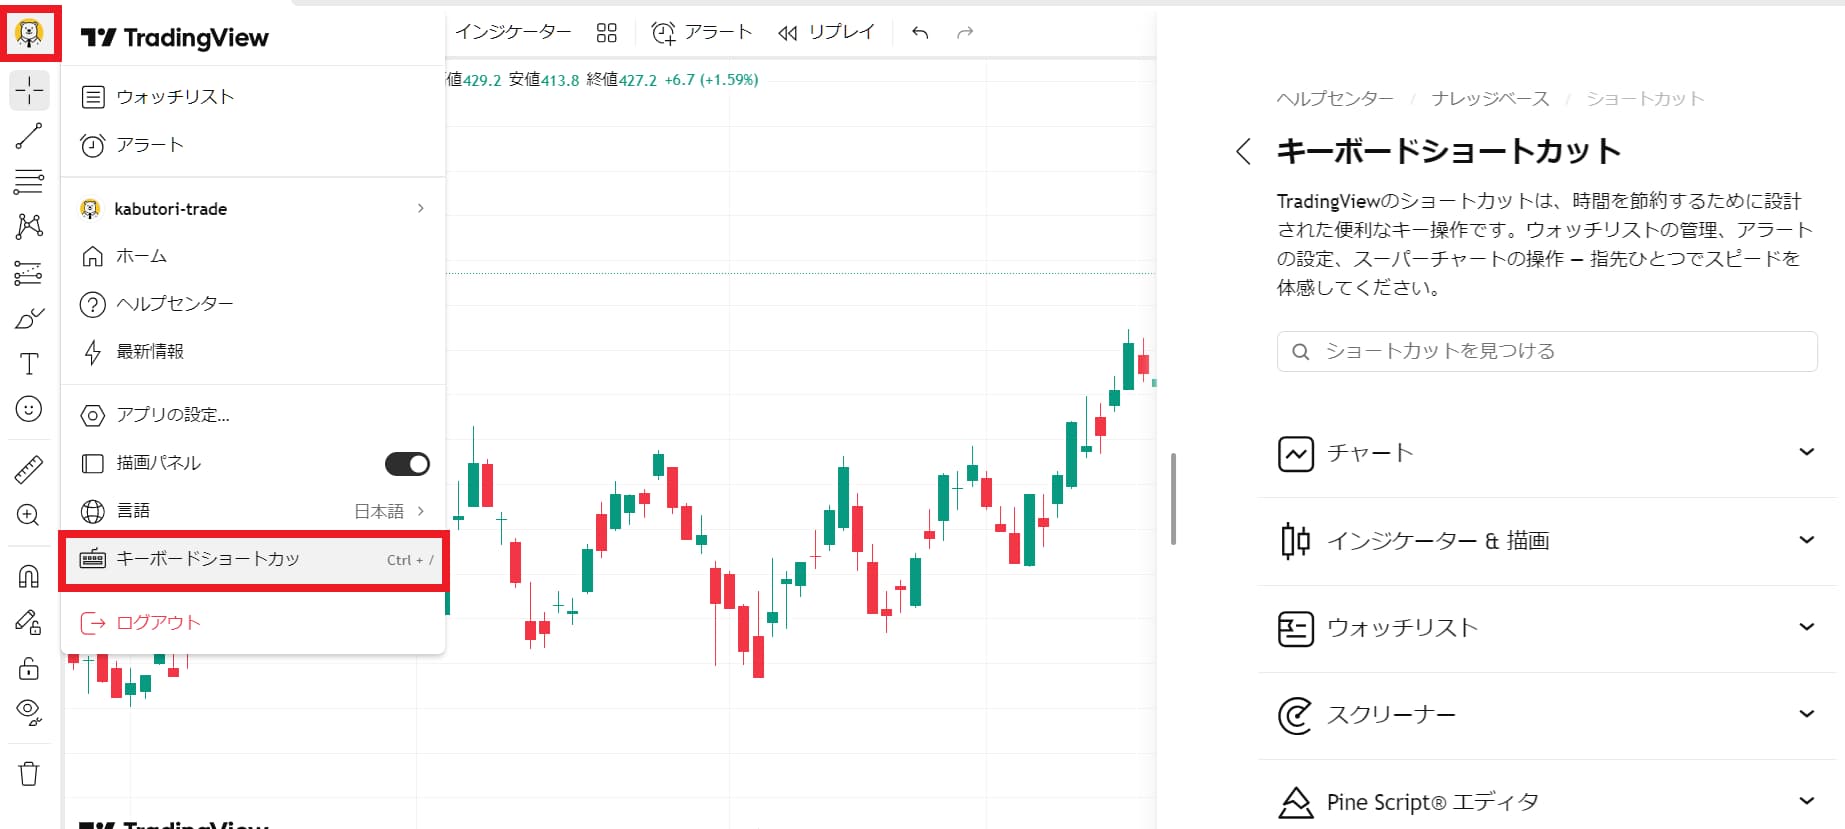Open the emoji icons tool

[29, 409]
